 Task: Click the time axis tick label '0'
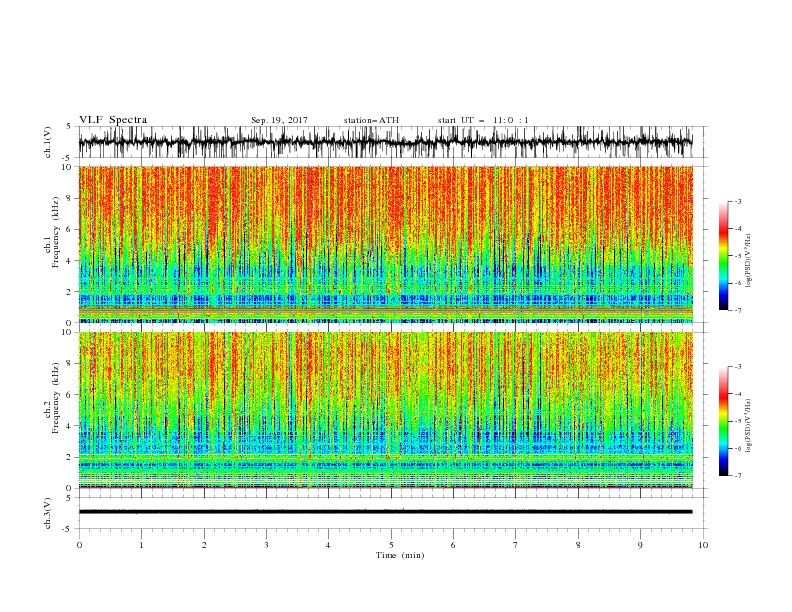pyautogui.click(x=79, y=545)
